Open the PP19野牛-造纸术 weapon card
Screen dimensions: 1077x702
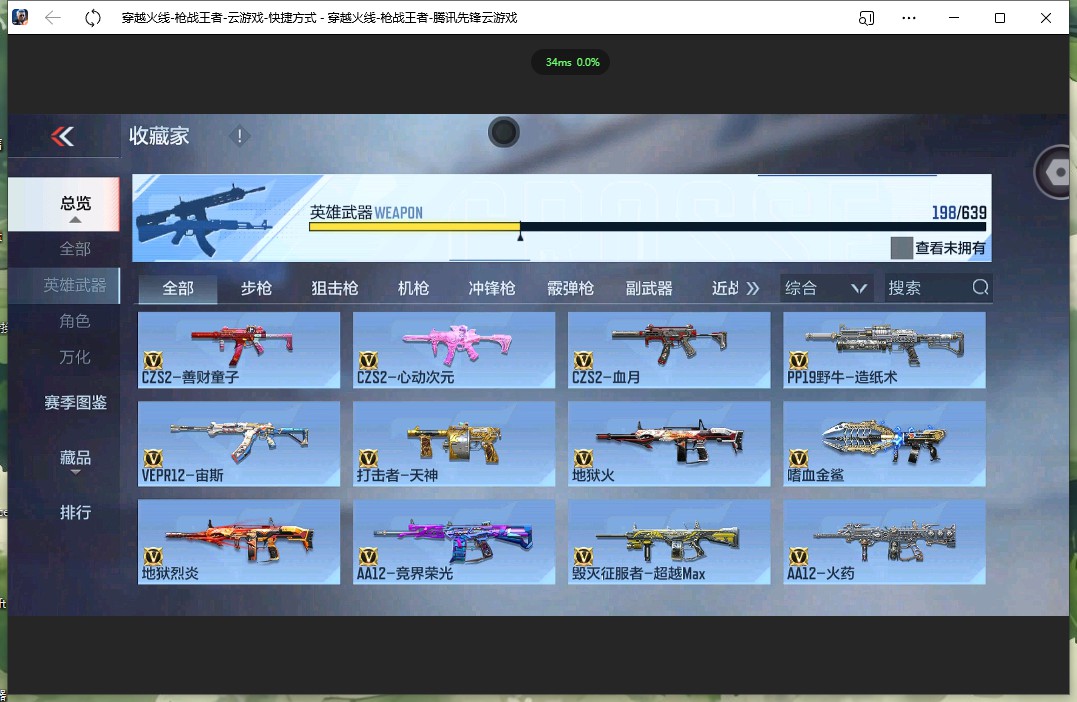(885, 350)
